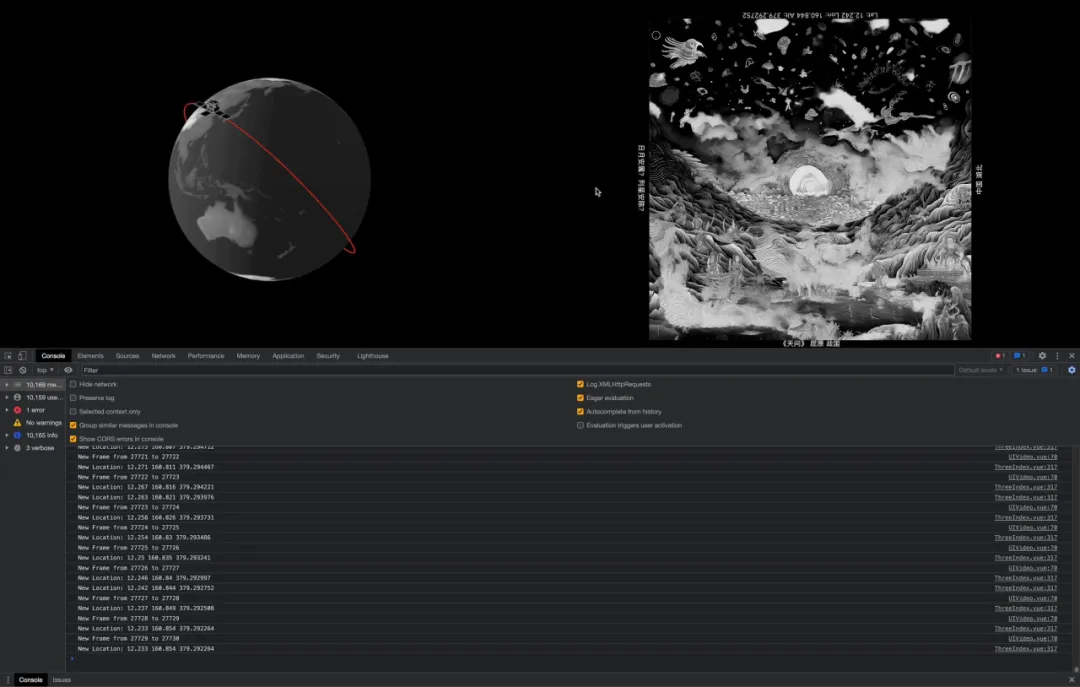
Task: Disable Show CORS errors in console
Action: tap(73, 439)
